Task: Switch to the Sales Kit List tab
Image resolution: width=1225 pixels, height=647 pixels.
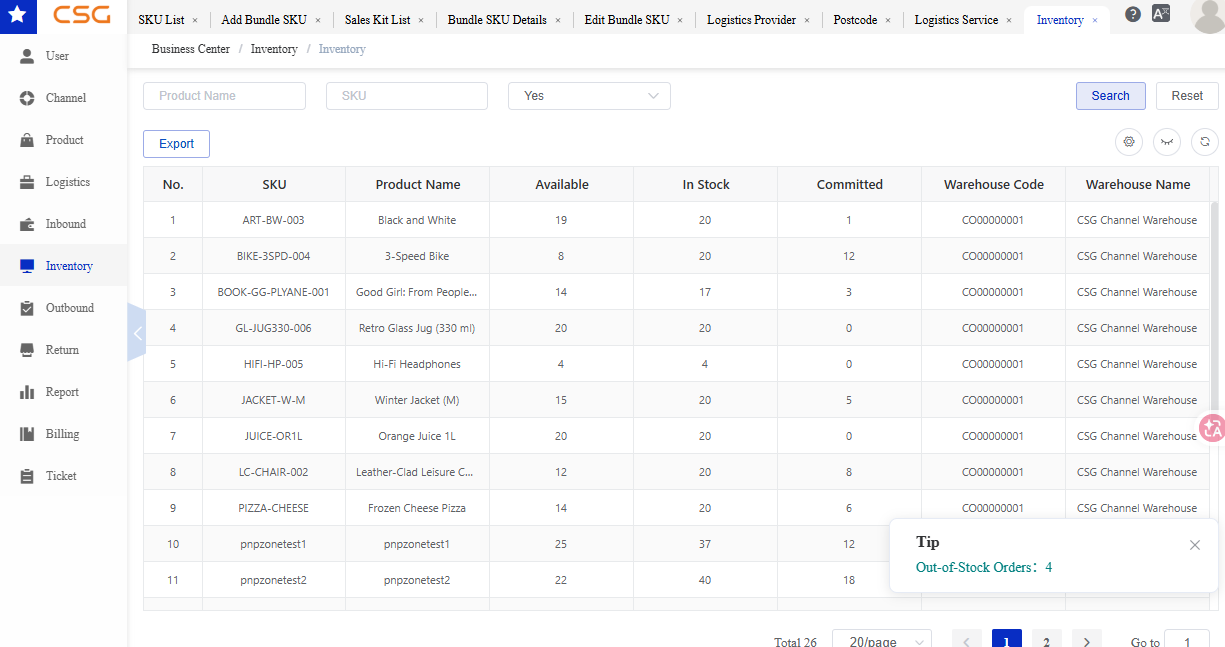Action: point(377,20)
